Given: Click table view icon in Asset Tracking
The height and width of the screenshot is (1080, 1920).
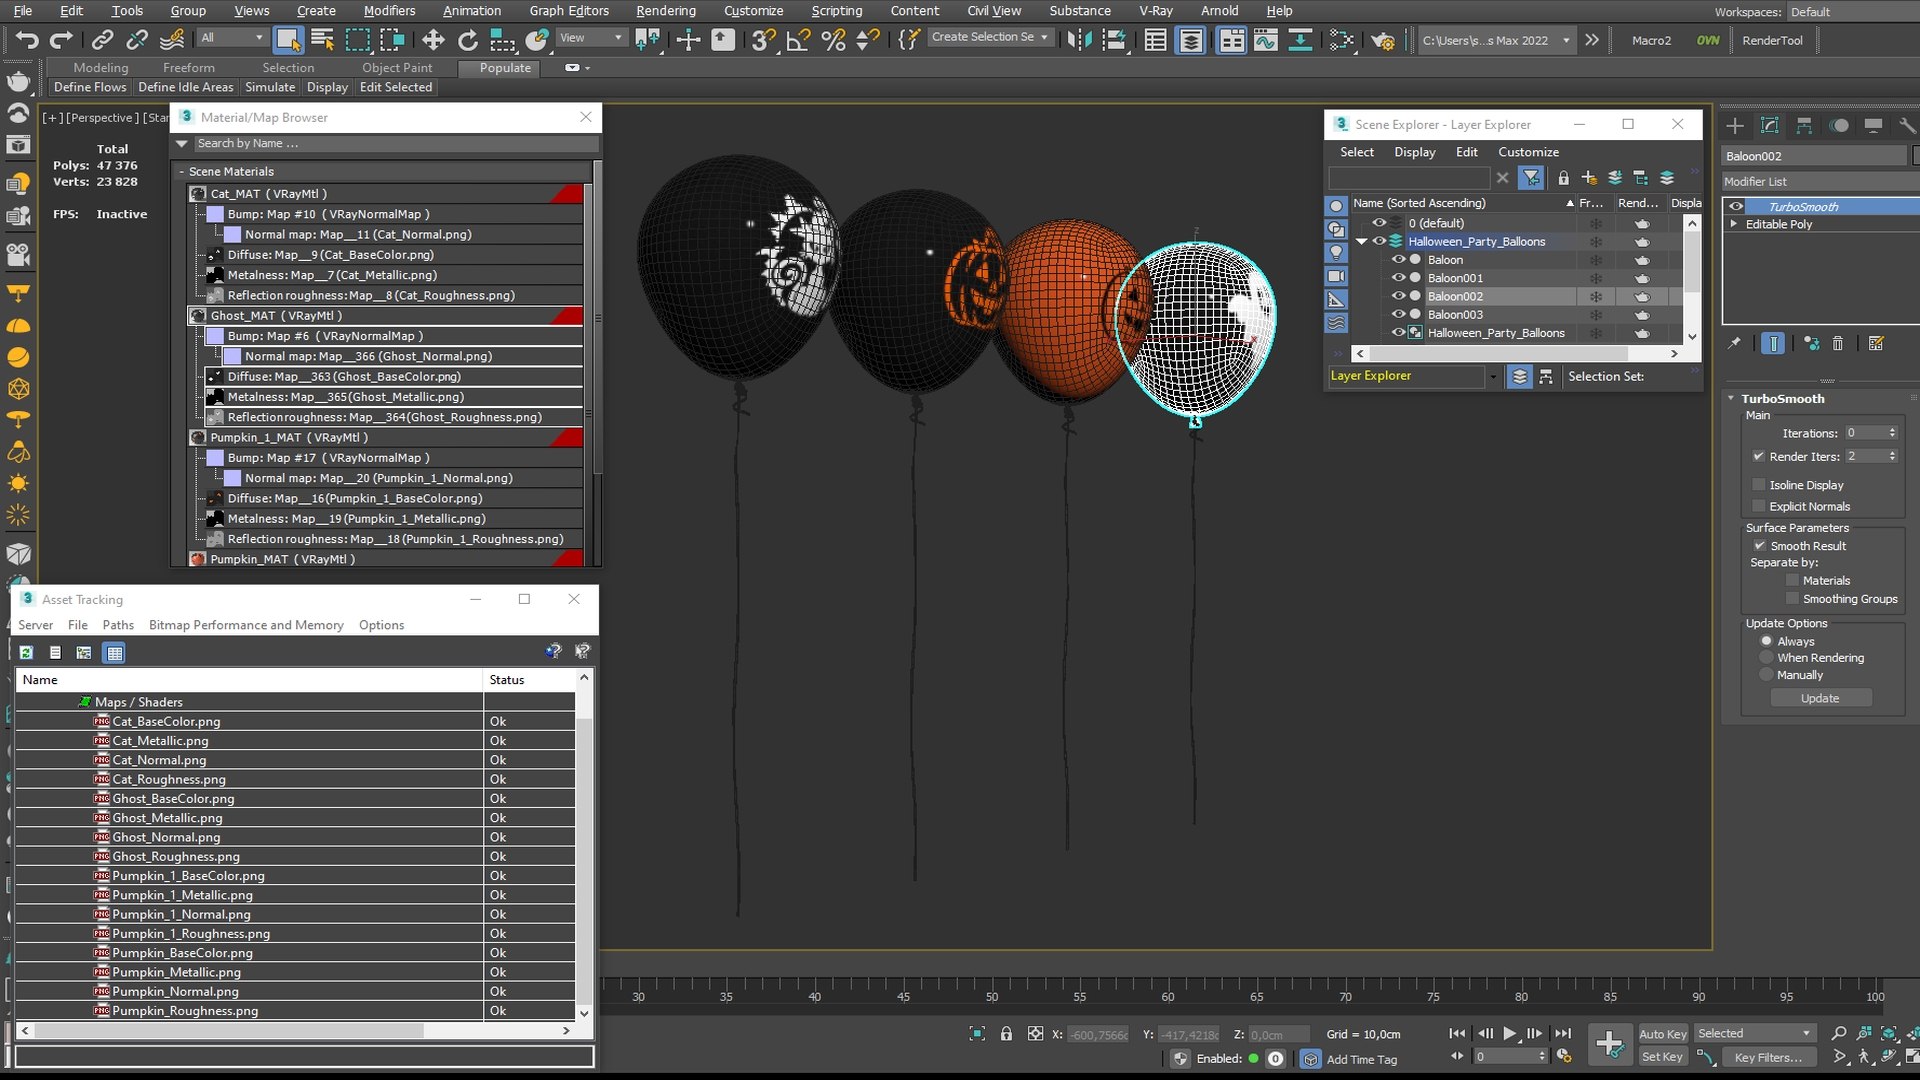Looking at the screenshot, I should (114, 652).
